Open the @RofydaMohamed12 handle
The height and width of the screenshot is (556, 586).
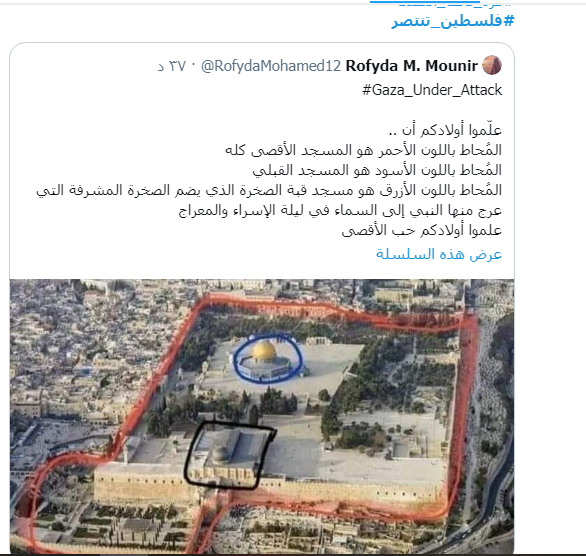tap(271, 66)
